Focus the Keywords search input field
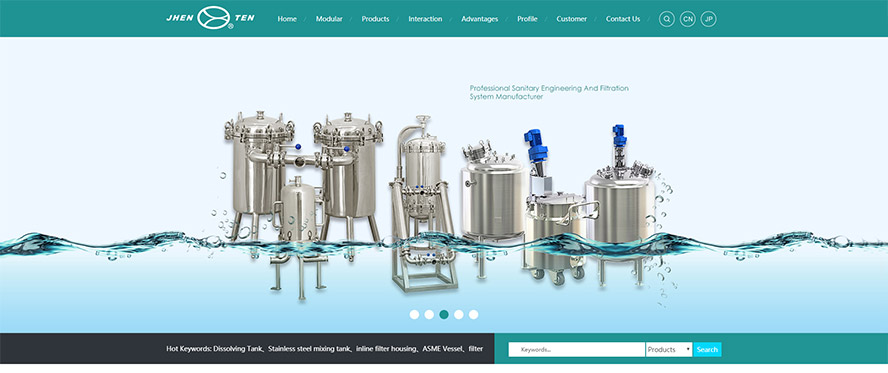This screenshot has width=888, height=373. coord(577,349)
